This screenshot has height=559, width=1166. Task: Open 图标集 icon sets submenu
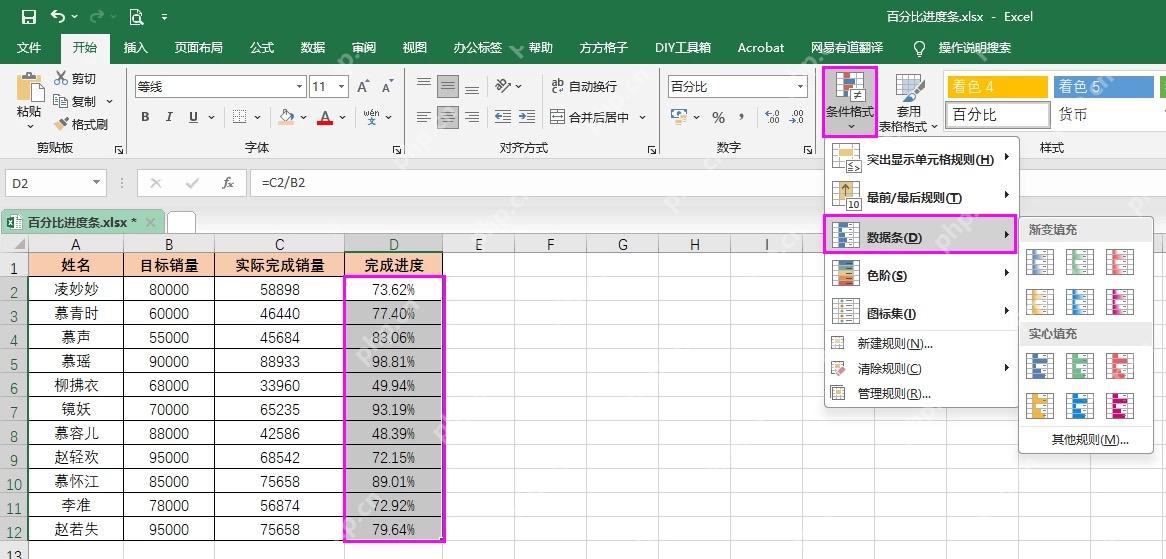point(921,314)
